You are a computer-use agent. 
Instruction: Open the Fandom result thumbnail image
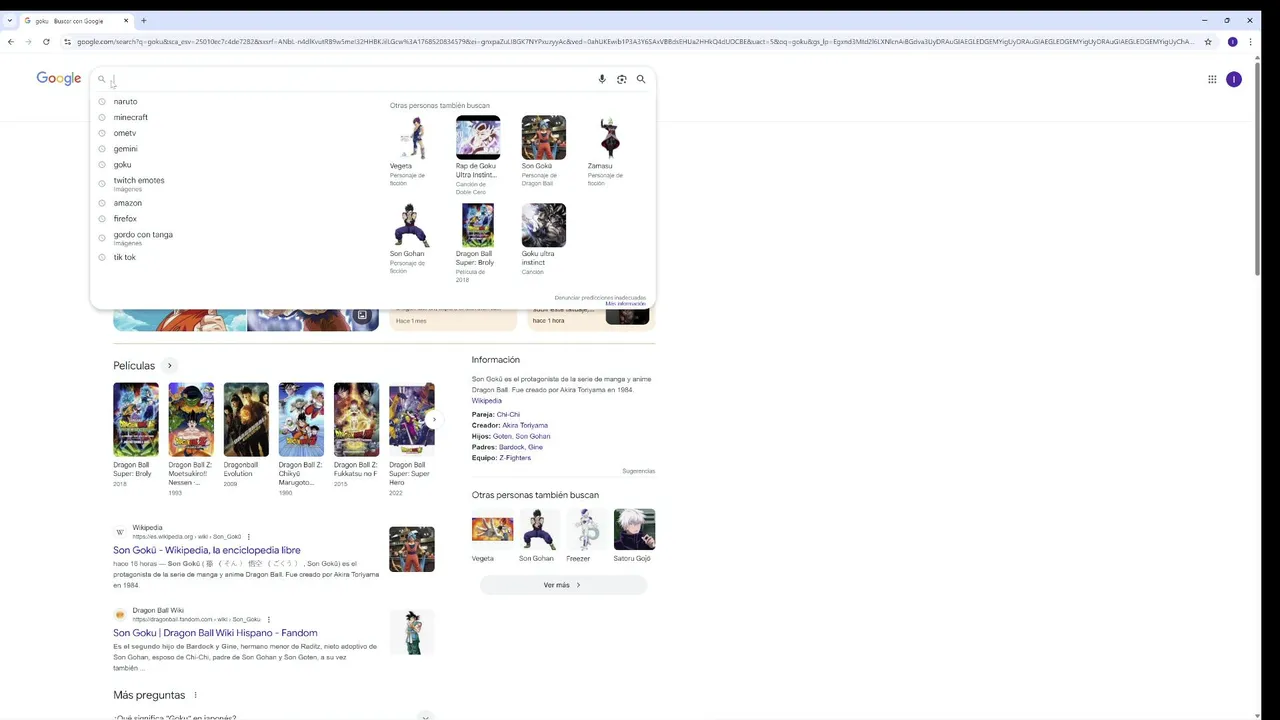tap(411, 632)
